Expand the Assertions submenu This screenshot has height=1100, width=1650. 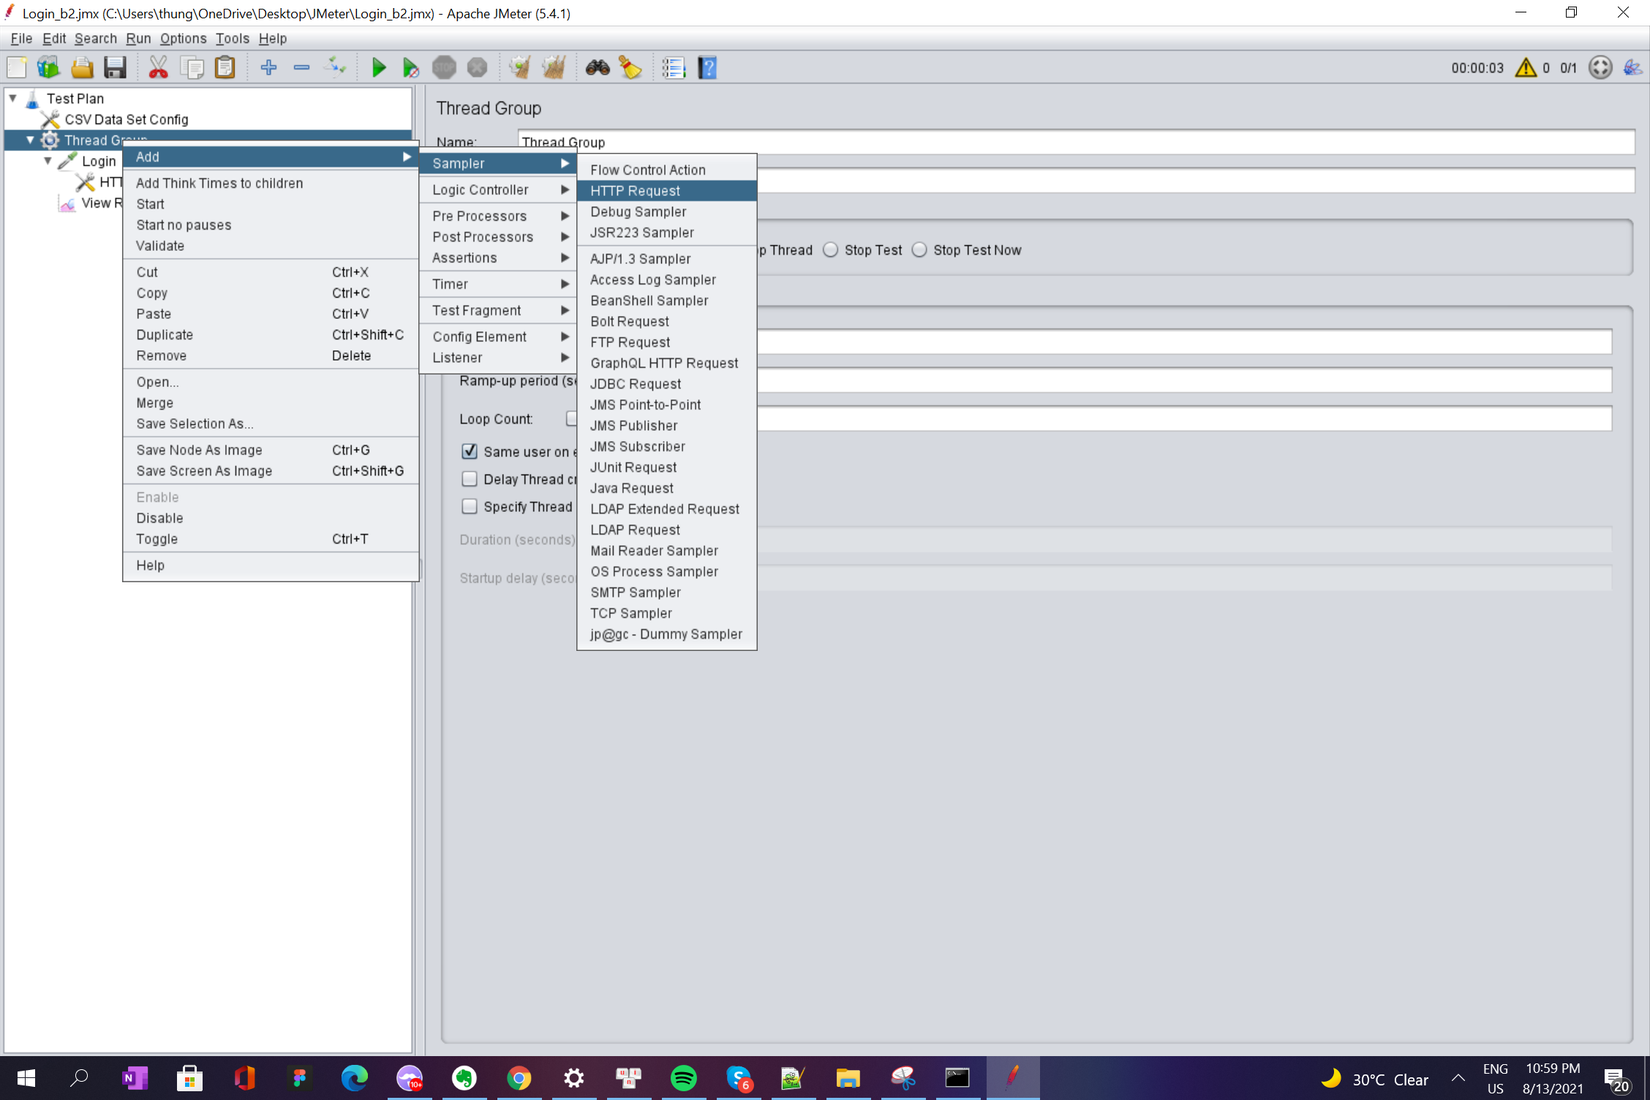click(500, 258)
